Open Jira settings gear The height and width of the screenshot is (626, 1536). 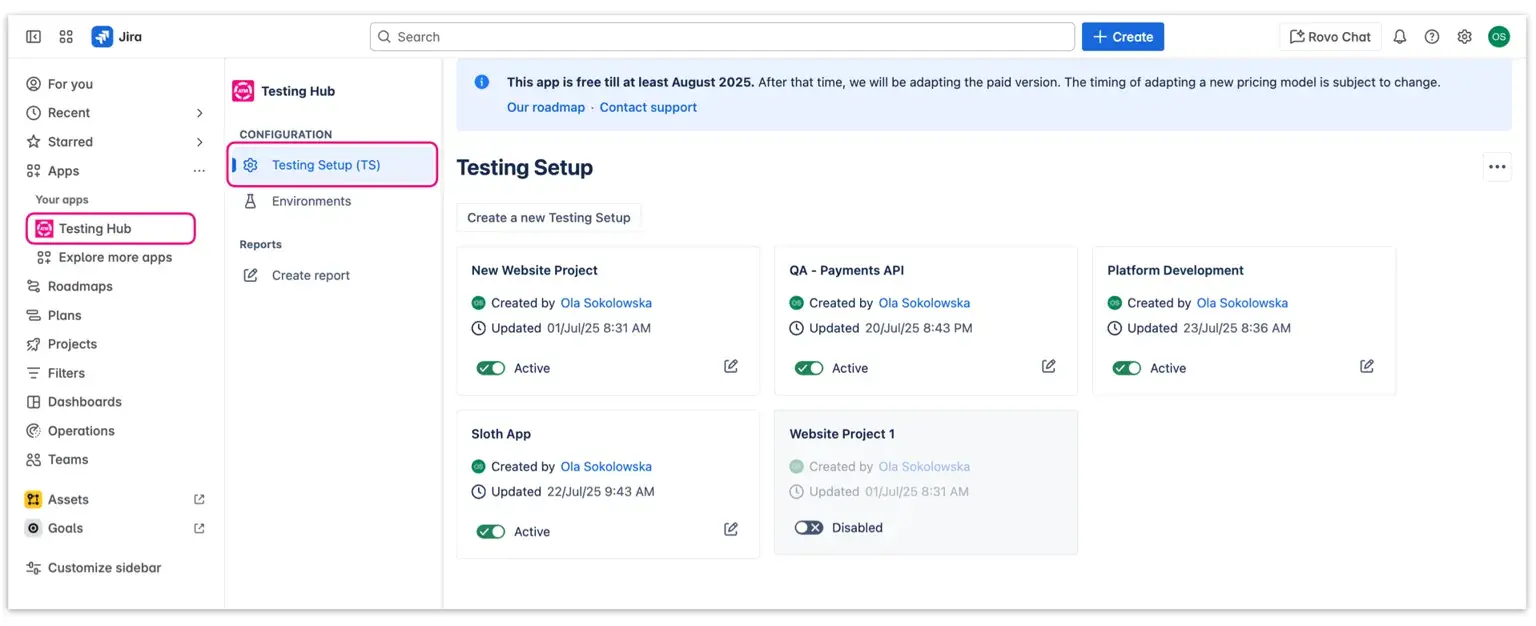(1464, 36)
